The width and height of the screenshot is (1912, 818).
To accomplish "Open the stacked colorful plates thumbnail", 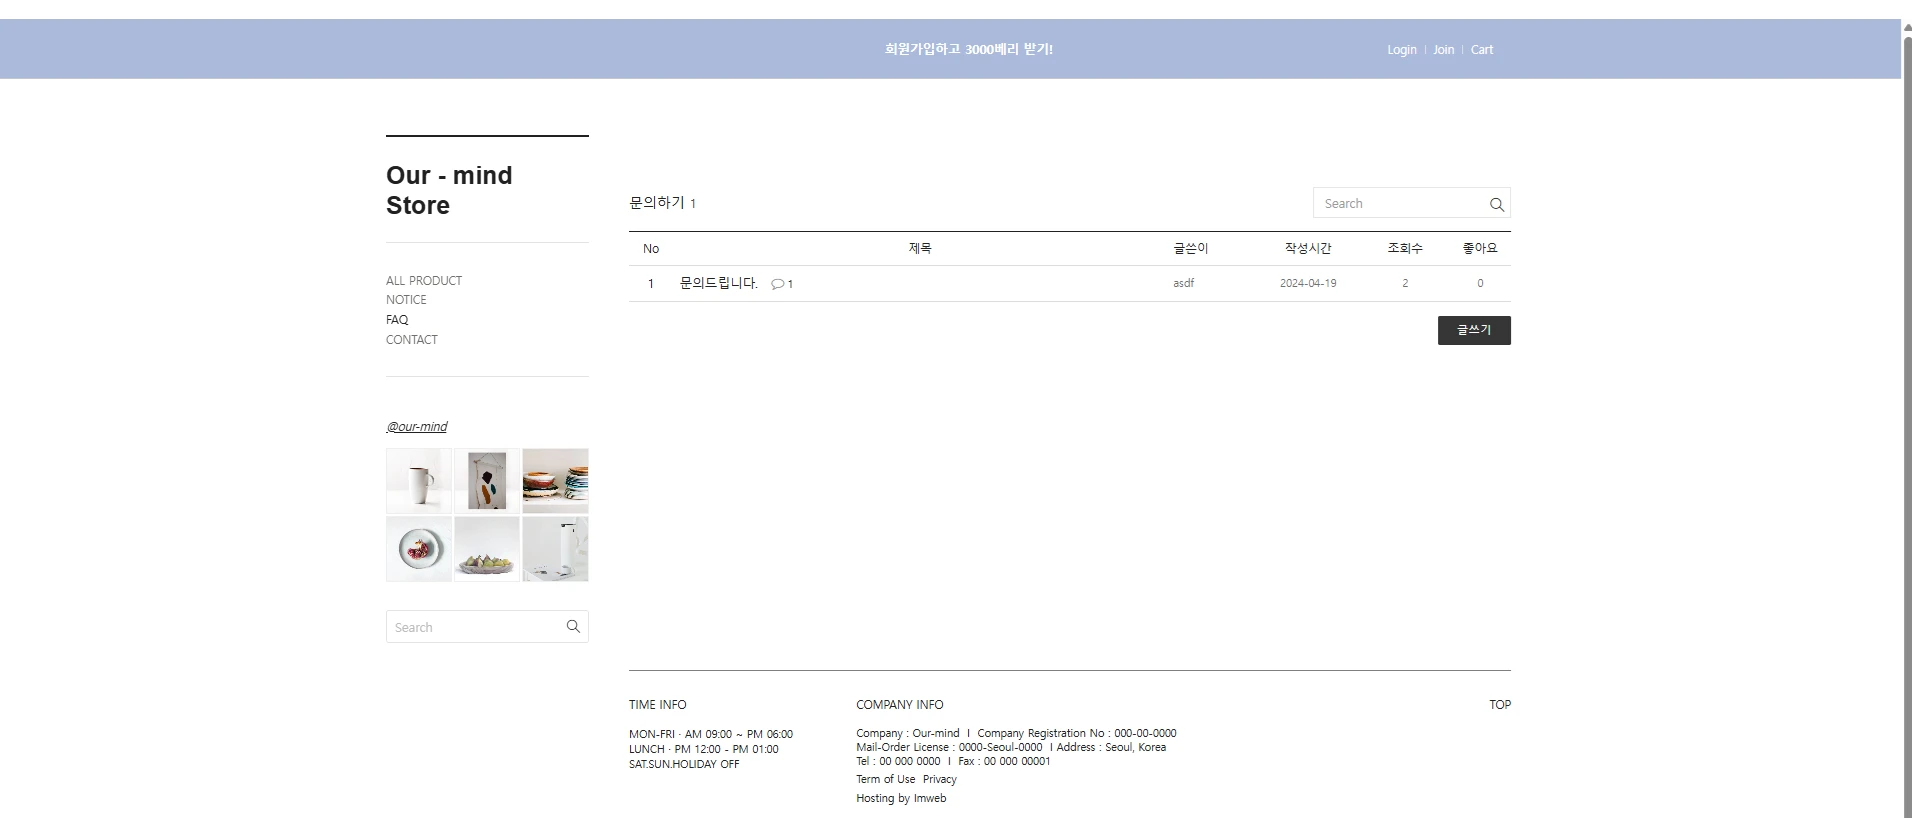I will (x=555, y=481).
